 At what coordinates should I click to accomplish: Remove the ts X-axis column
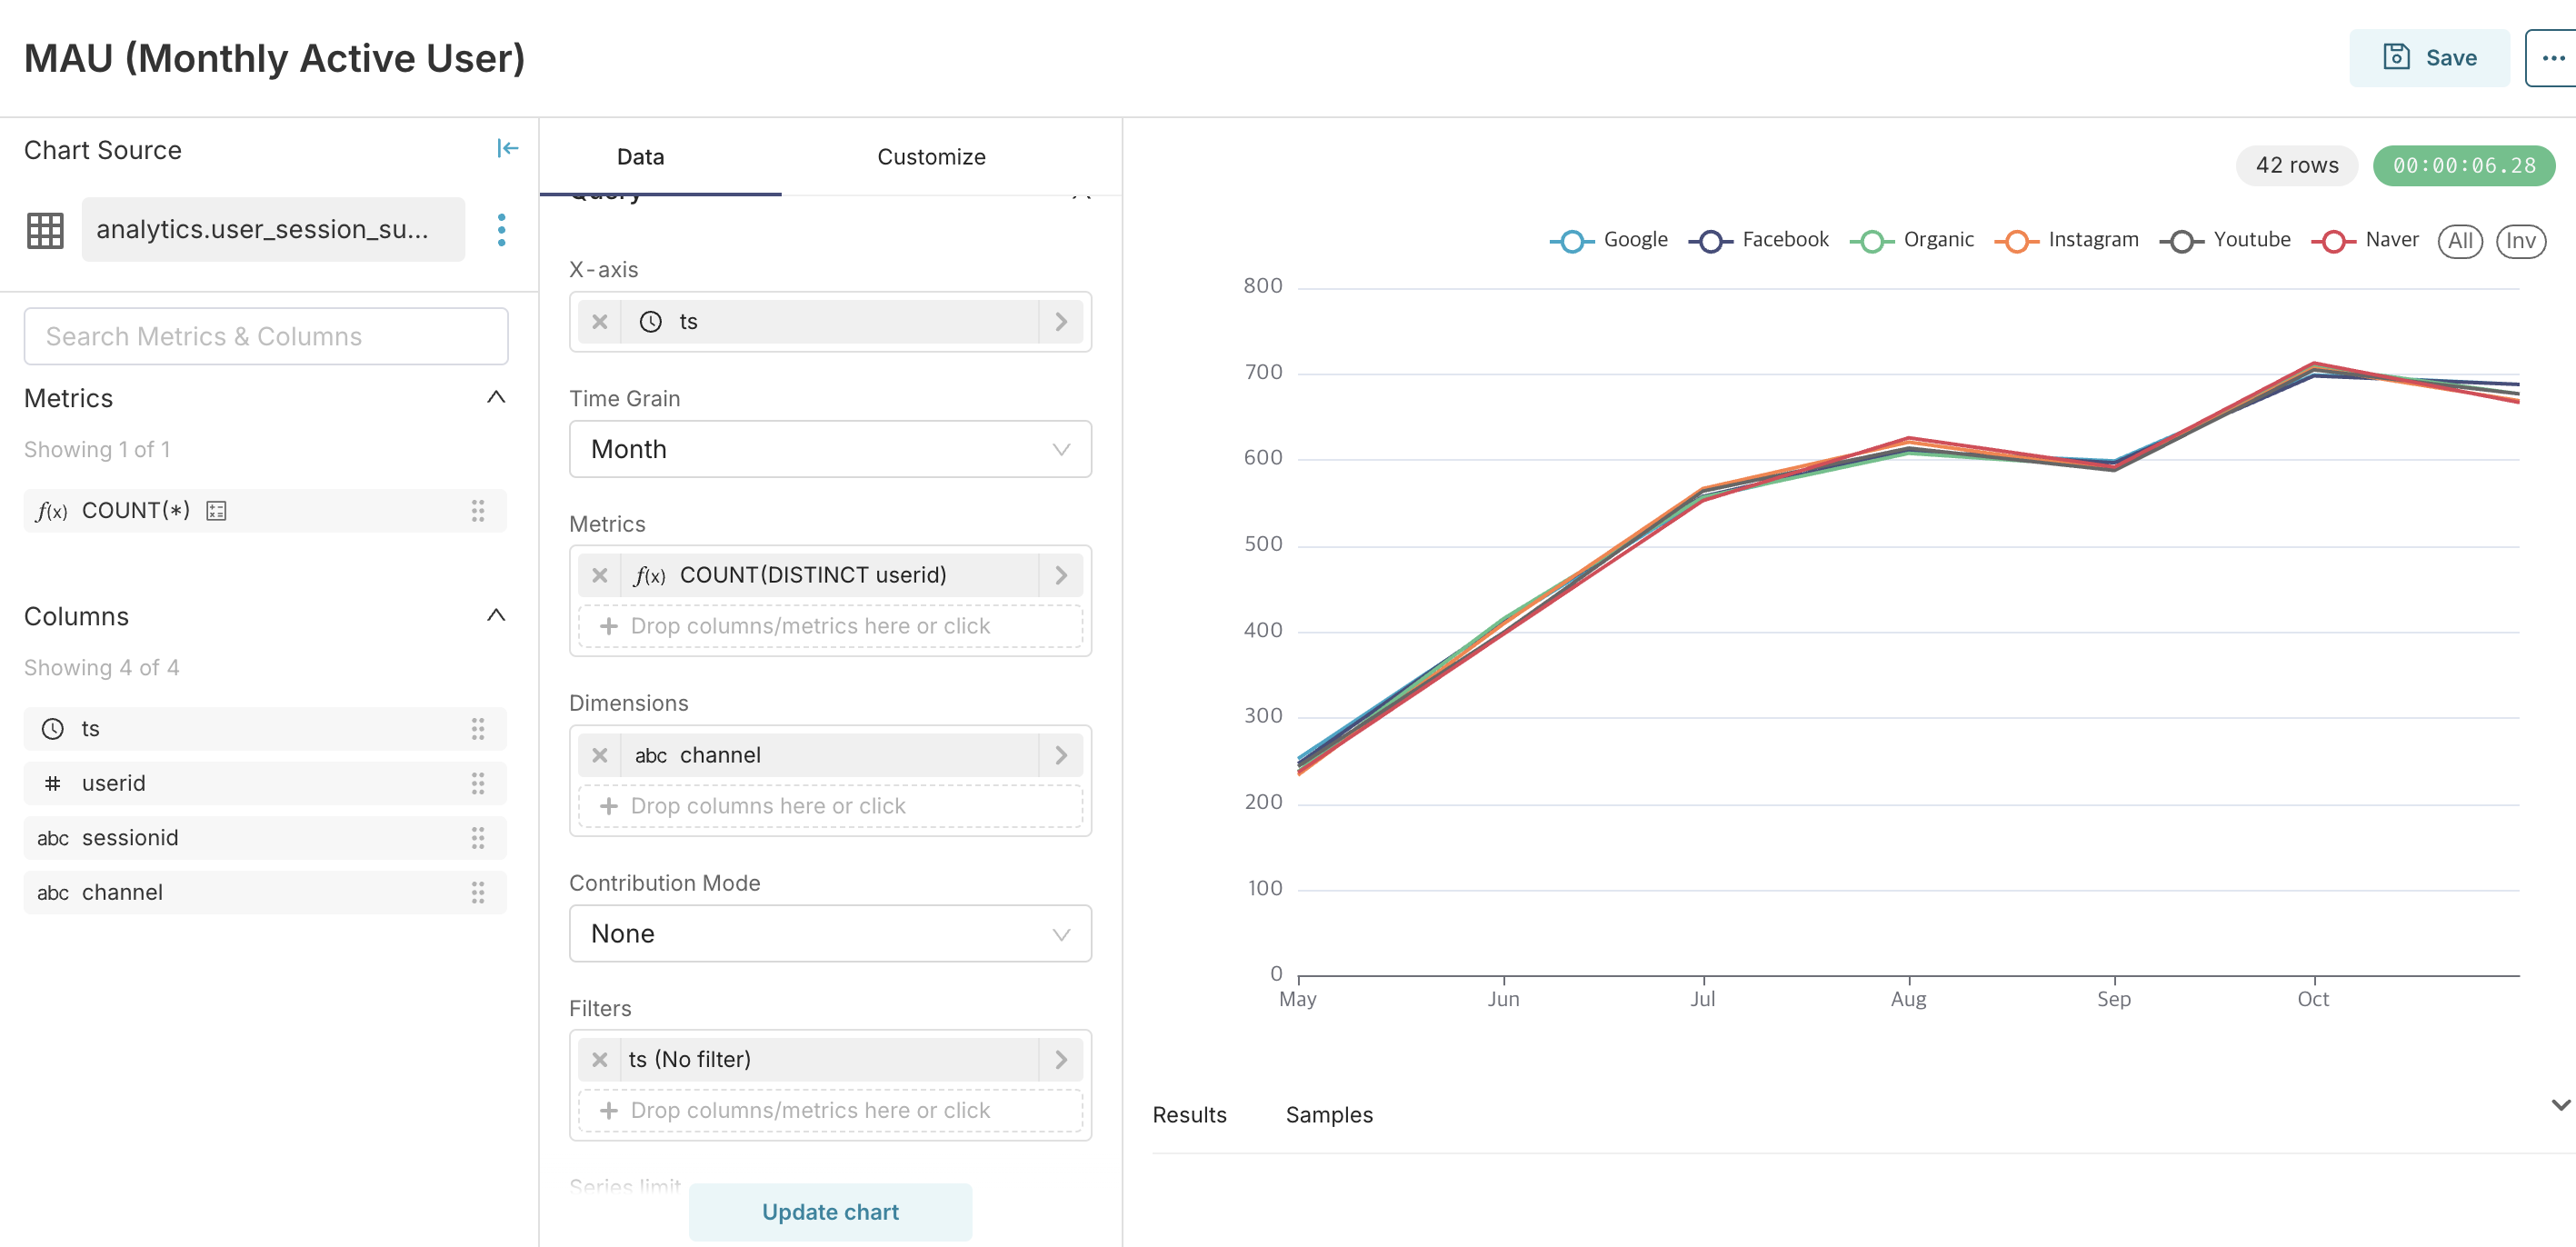(x=599, y=322)
